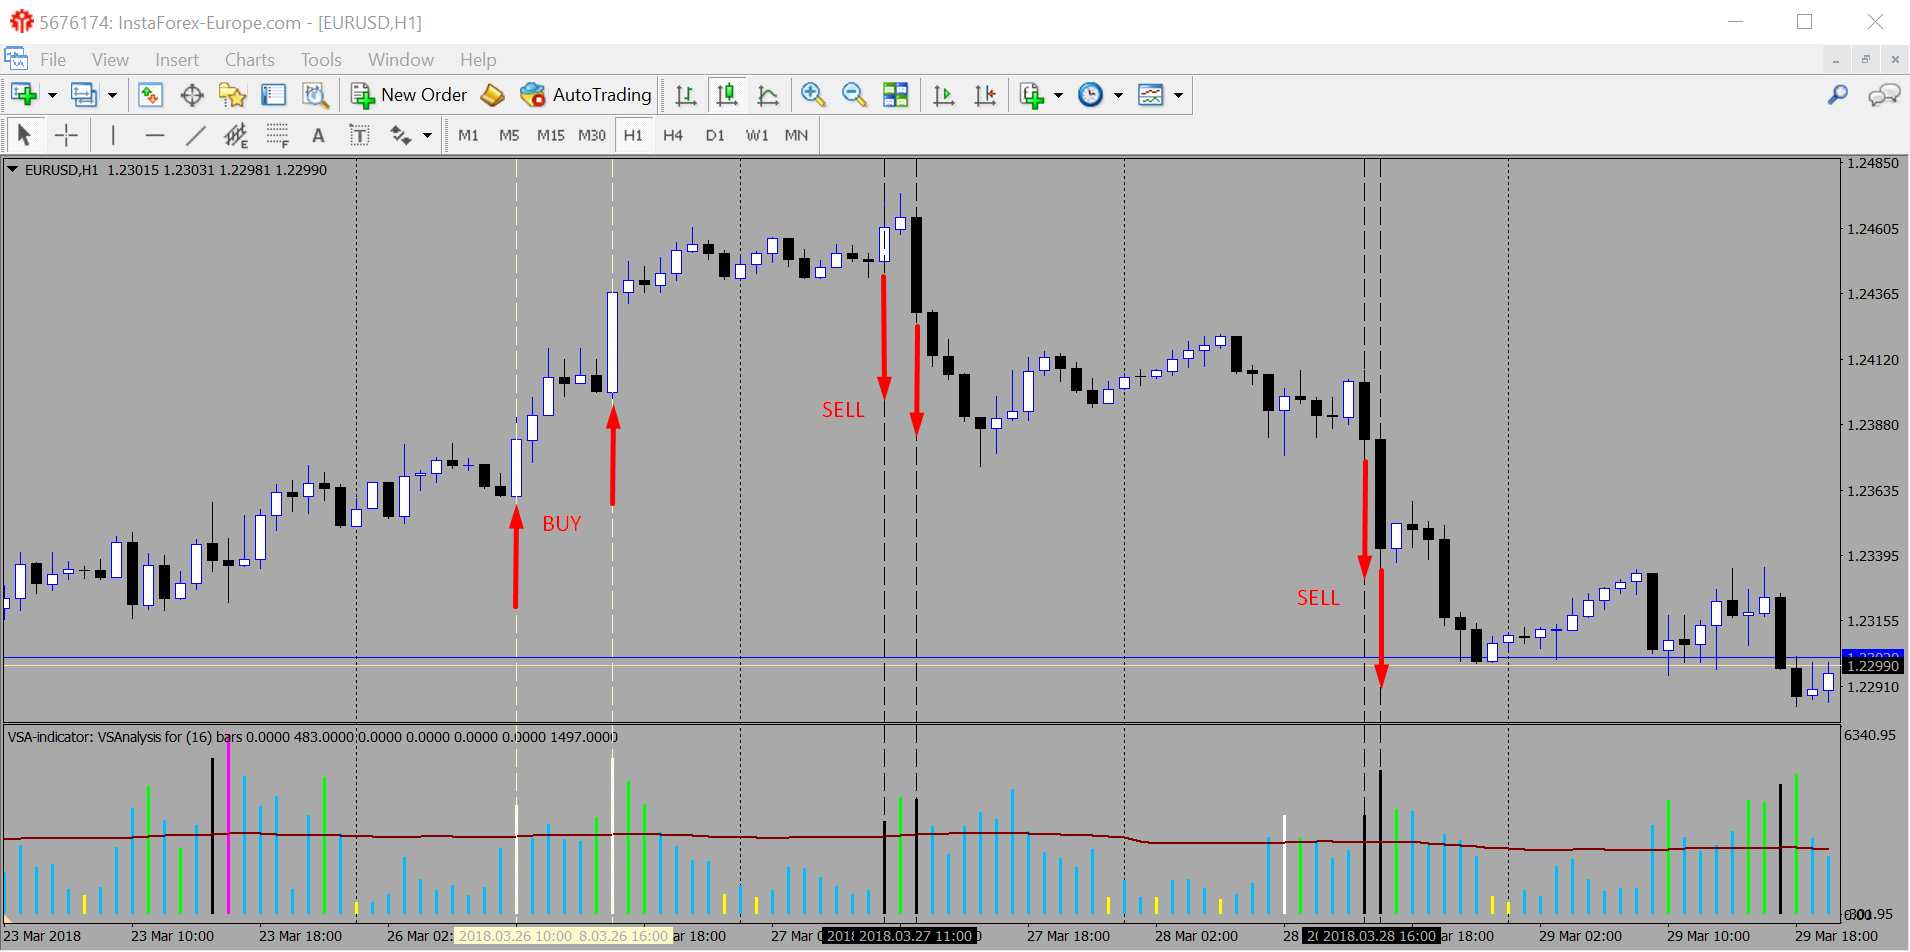Switch to the D1 timeframe
Image resolution: width=1910 pixels, height=952 pixels.
point(715,135)
